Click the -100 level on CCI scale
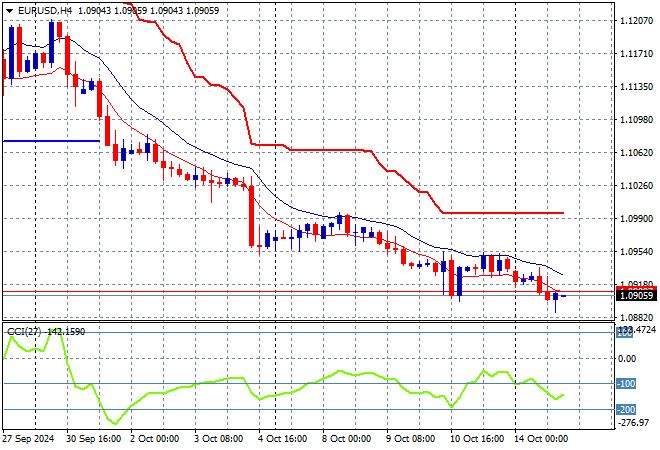 click(x=627, y=384)
